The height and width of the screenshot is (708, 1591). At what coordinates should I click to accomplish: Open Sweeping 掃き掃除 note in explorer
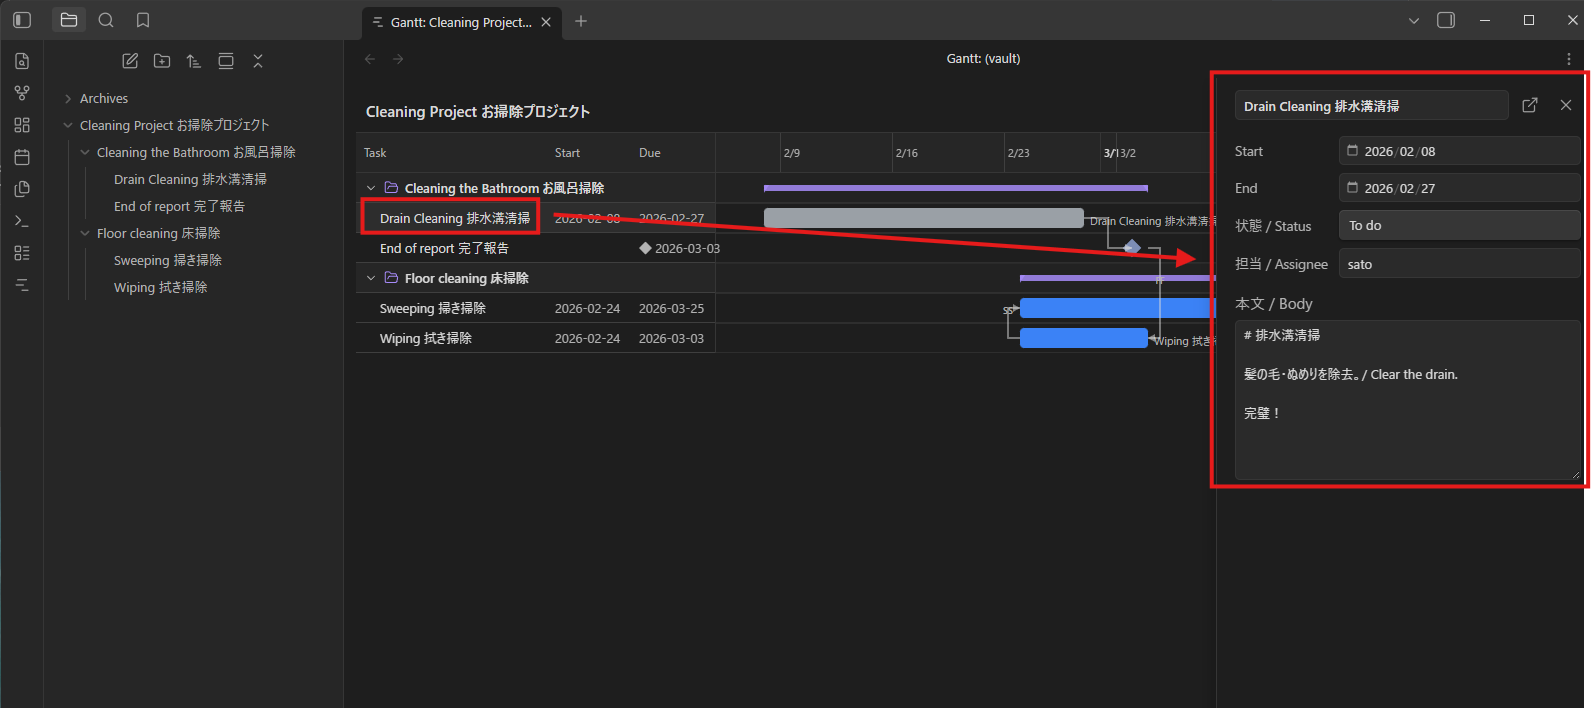pos(168,260)
